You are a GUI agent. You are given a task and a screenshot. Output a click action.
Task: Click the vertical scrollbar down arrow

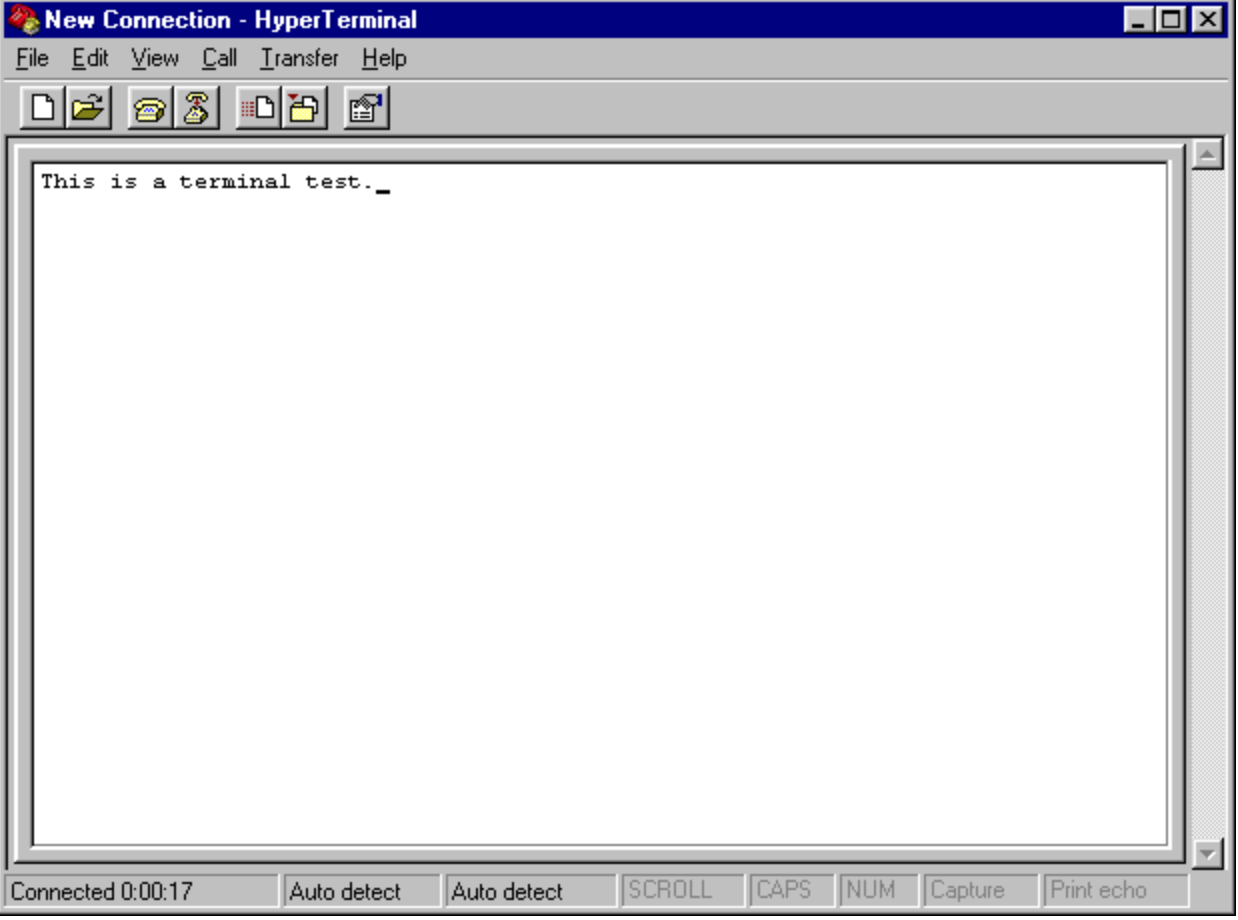tap(1209, 854)
